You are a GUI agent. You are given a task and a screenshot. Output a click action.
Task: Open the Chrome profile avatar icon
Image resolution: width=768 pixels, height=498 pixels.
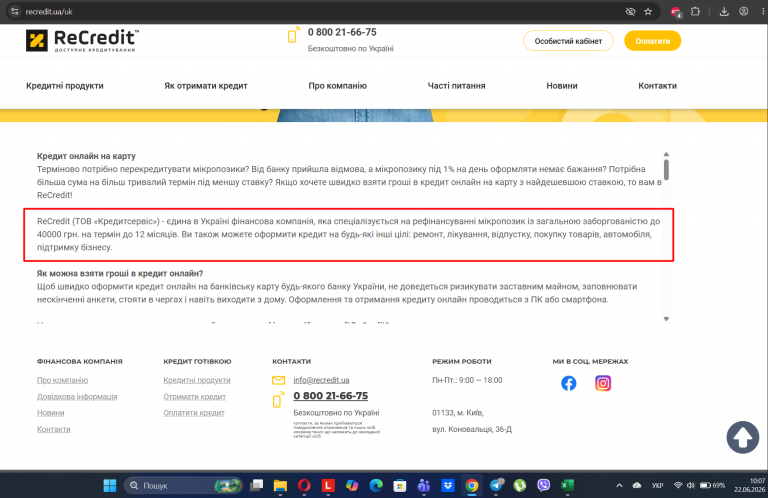coord(744,11)
